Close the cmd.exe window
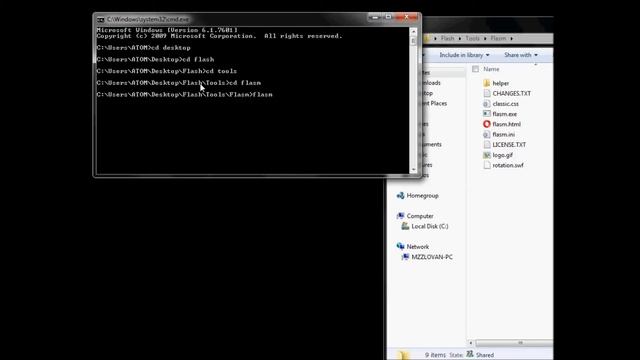This screenshot has width=640, height=360. 407,17
